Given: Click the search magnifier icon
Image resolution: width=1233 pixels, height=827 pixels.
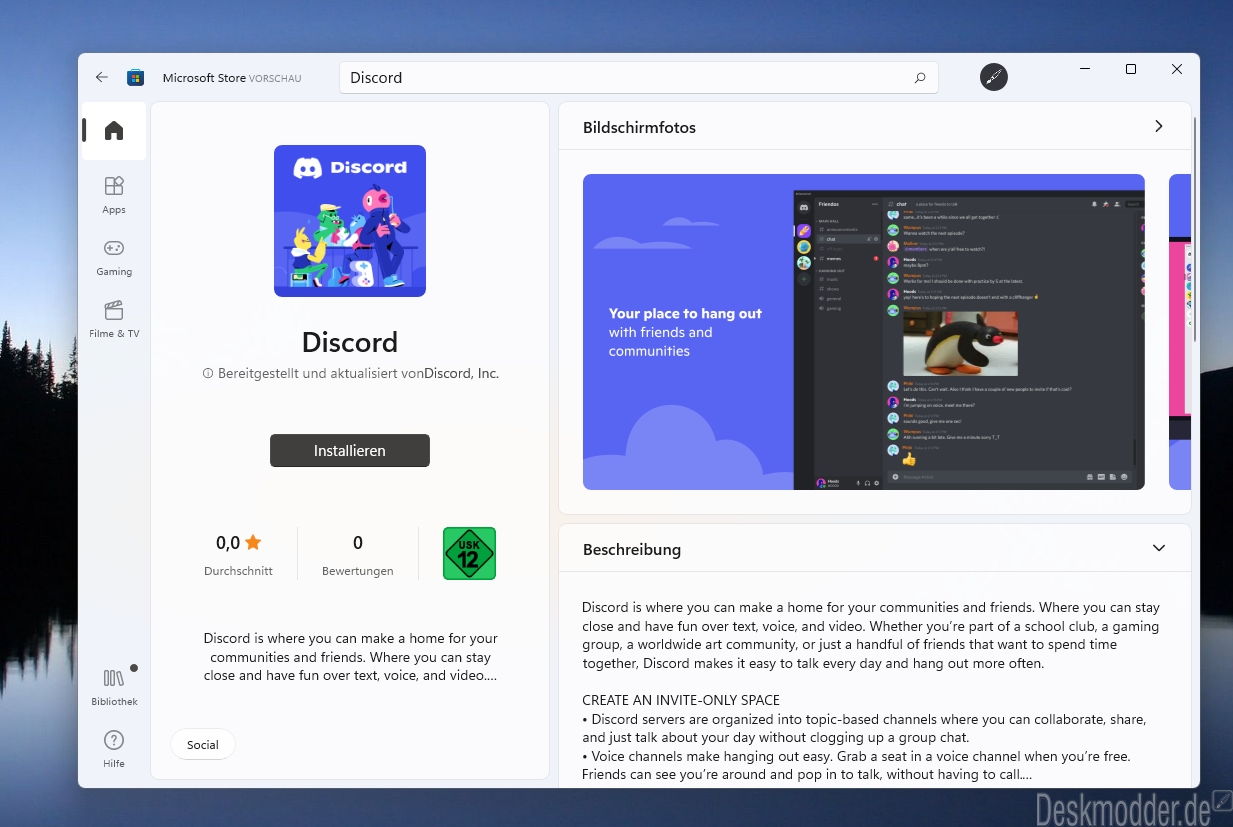Looking at the screenshot, I should [x=920, y=78].
